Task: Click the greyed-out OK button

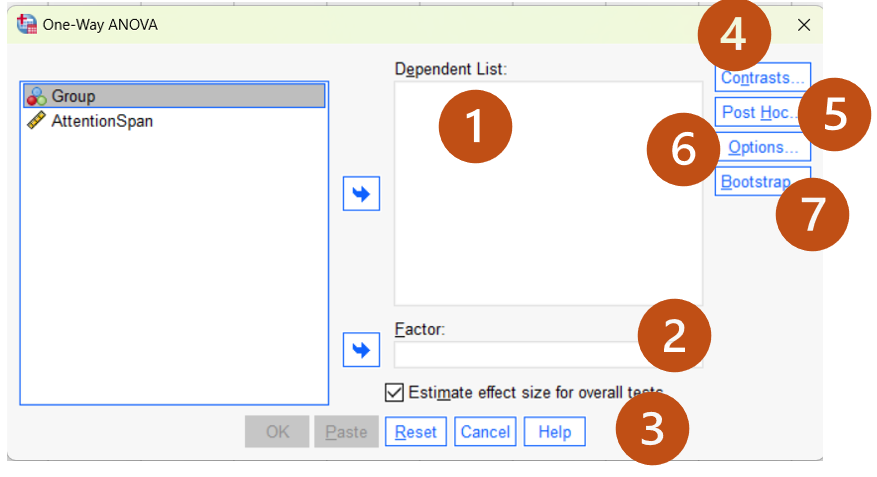Action: pyautogui.click(x=277, y=432)
